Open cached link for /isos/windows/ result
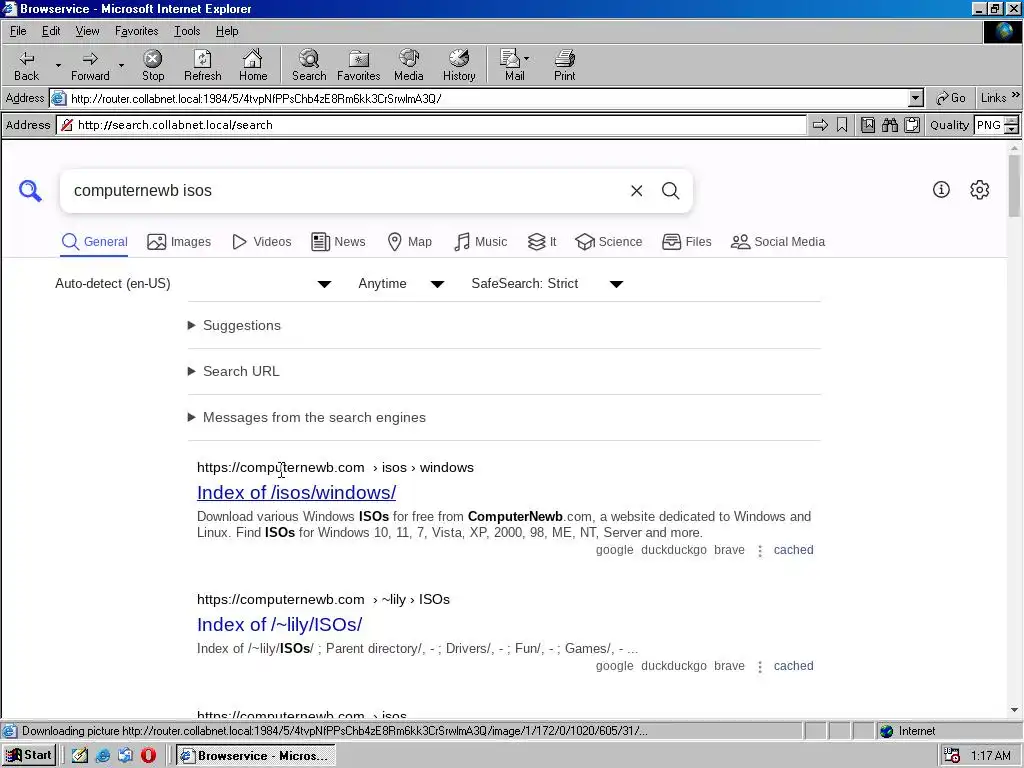Image resolution: width=1024 pixels, height=768 pixels. [x=793, y=550]
